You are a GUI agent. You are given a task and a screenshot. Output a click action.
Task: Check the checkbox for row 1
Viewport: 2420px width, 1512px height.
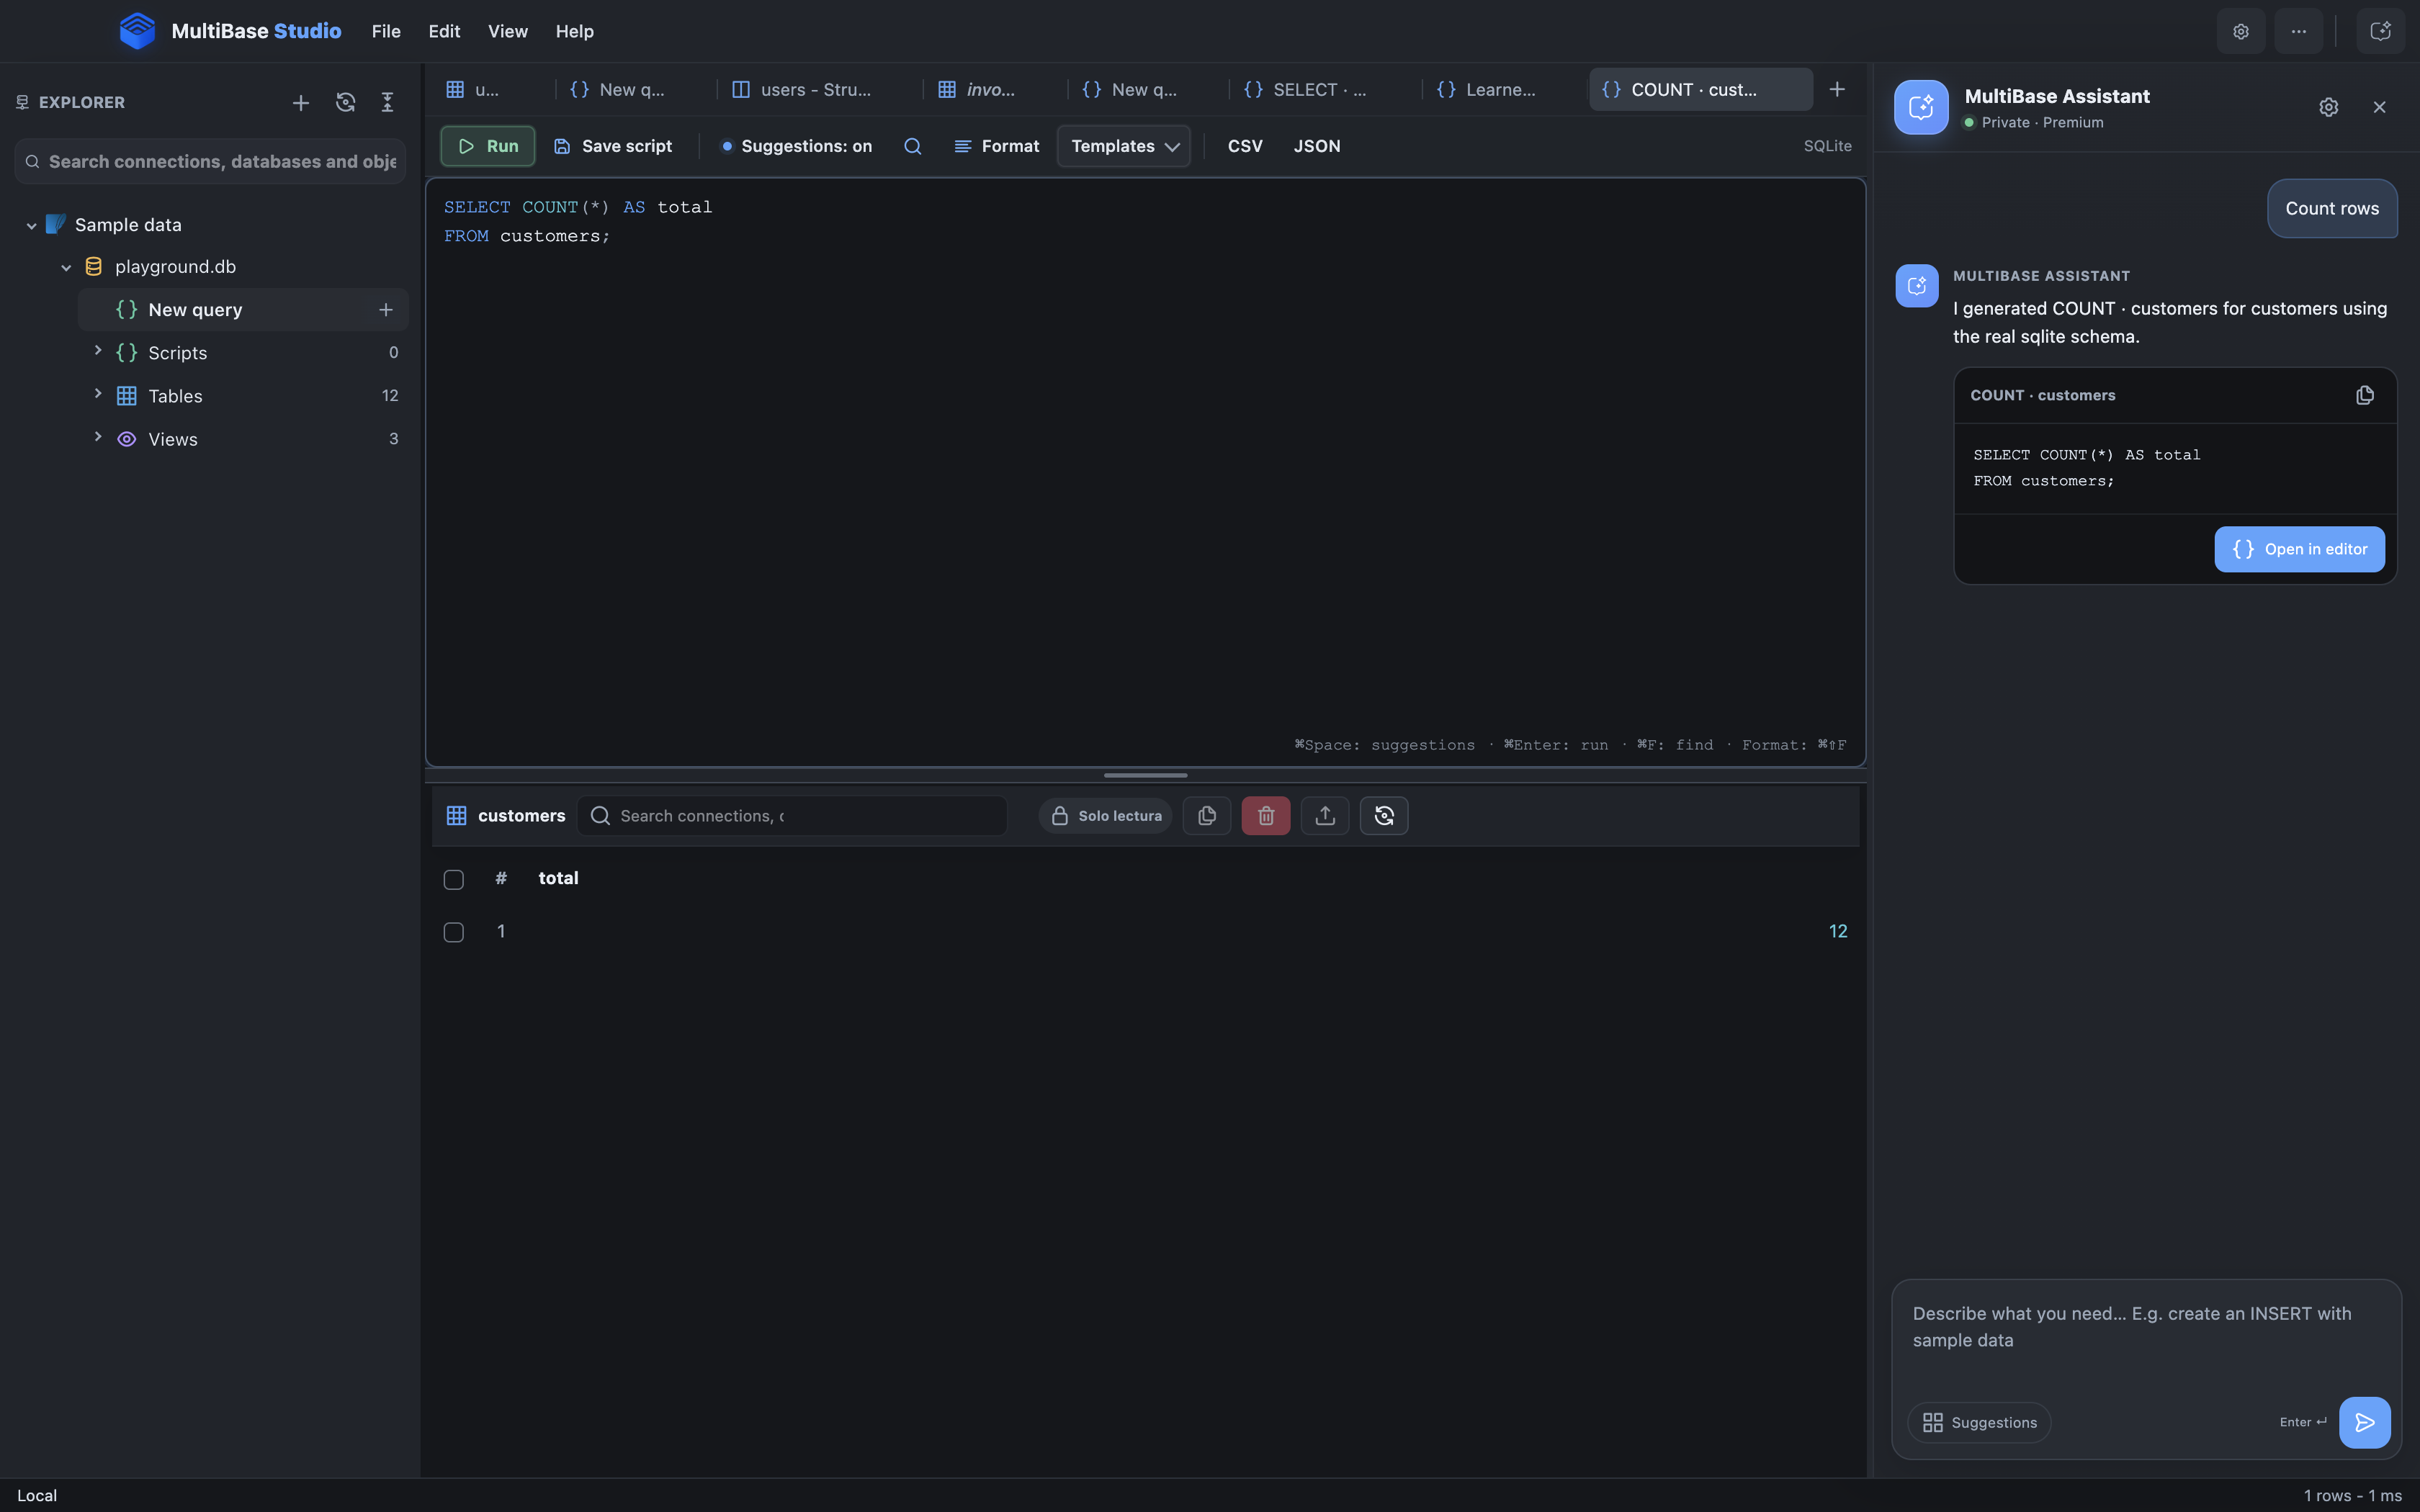point(454,932)
